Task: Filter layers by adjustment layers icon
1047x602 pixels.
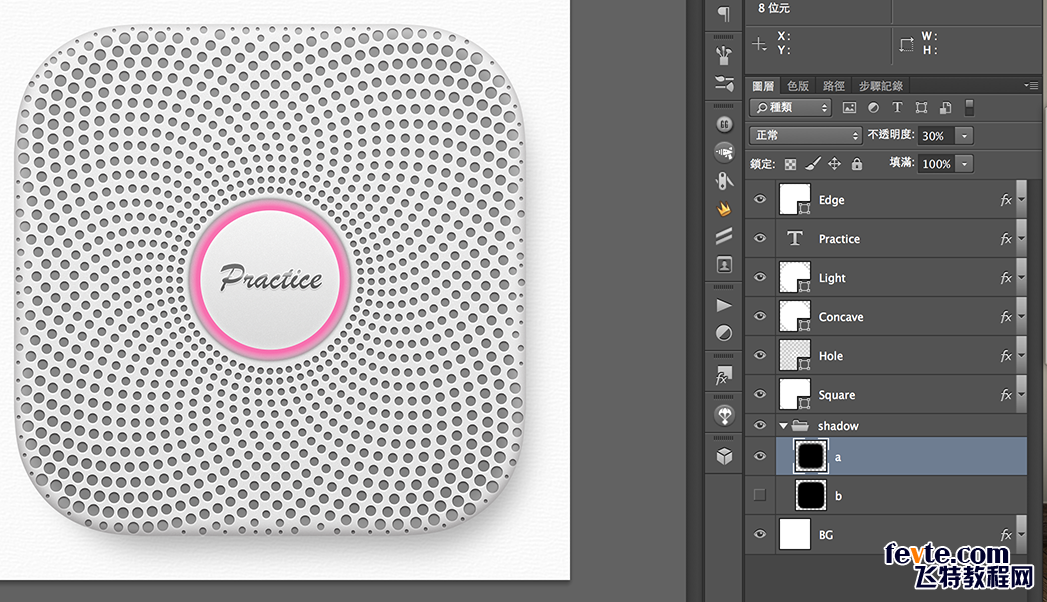Action: coord(873,107)
